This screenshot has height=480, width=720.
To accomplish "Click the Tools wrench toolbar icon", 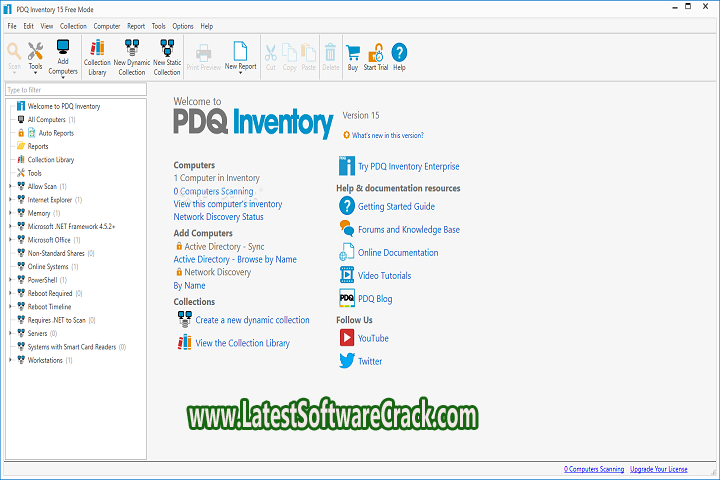I will tap(36, 51).
